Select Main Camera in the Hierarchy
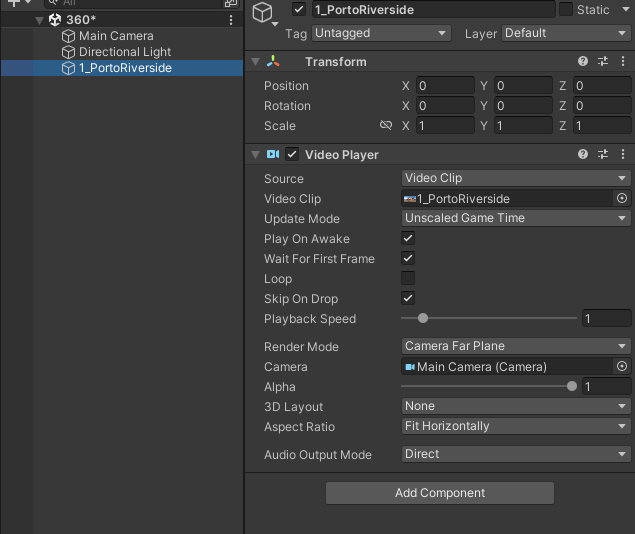This screenshot has width=635, height=534. point(116,36)
